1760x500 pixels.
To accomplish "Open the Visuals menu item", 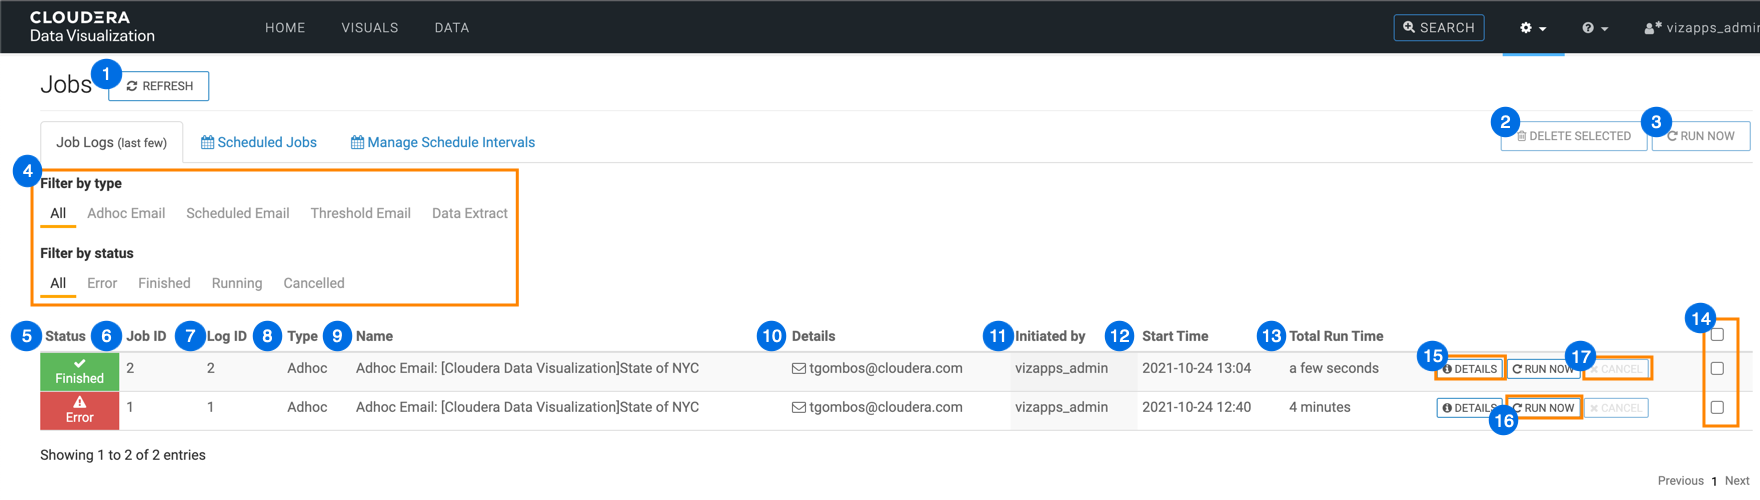I will pos(369,28).
